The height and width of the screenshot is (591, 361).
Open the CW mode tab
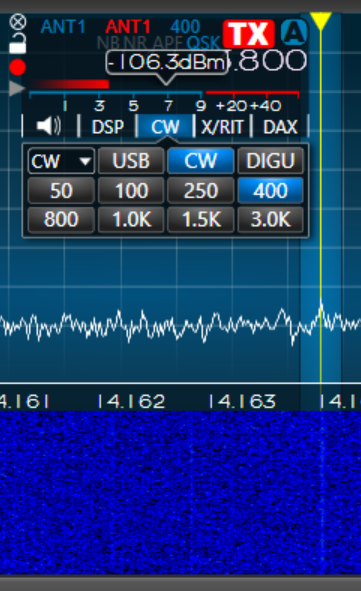tap(165, 127)
